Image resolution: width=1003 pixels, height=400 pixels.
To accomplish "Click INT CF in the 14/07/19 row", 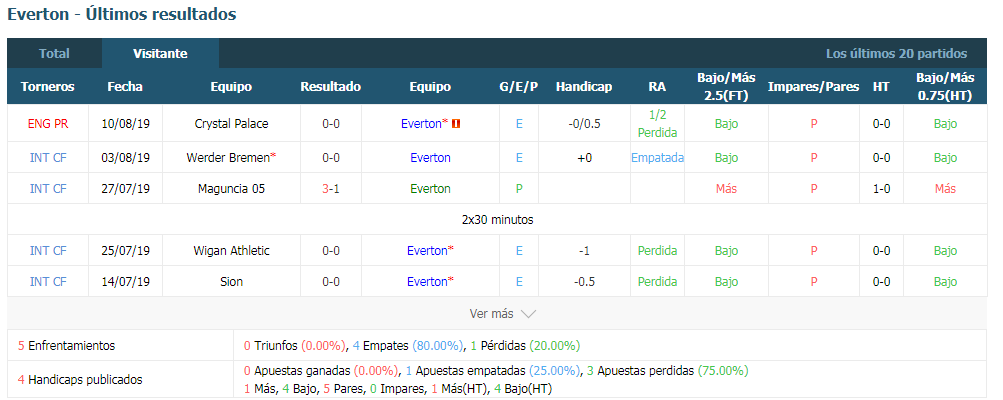I will (x=48, y=282).
